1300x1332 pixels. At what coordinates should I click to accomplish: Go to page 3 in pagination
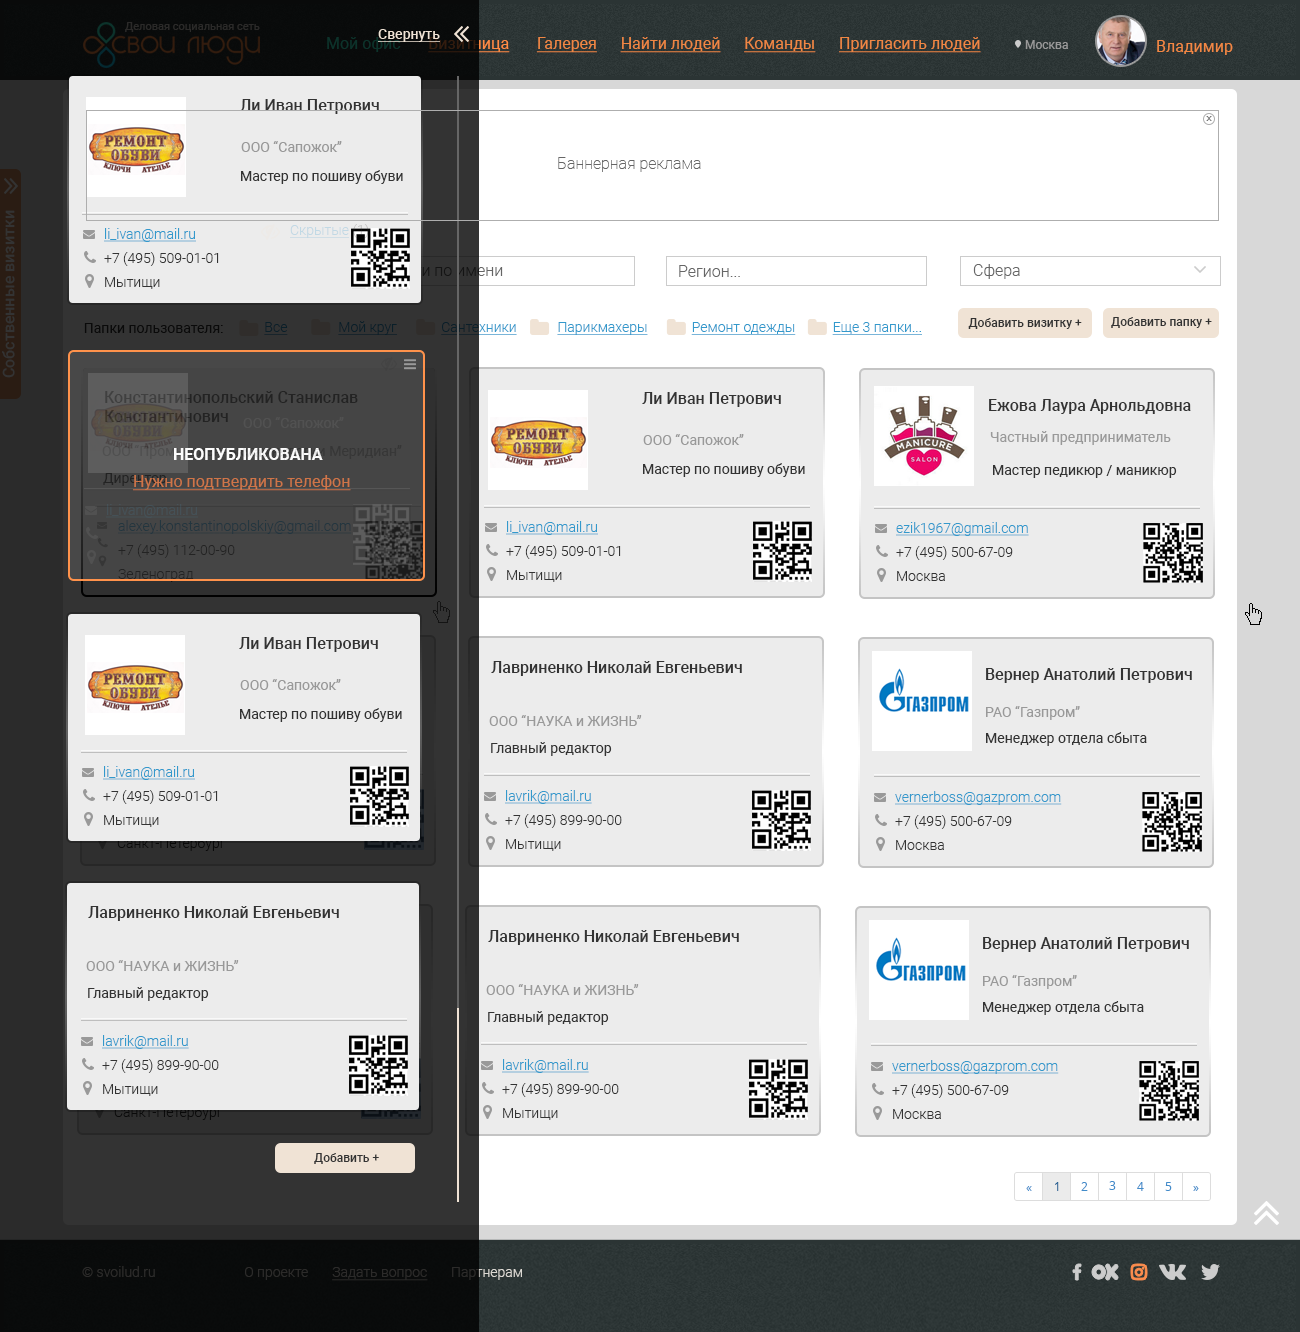tap(1112, 1186)
